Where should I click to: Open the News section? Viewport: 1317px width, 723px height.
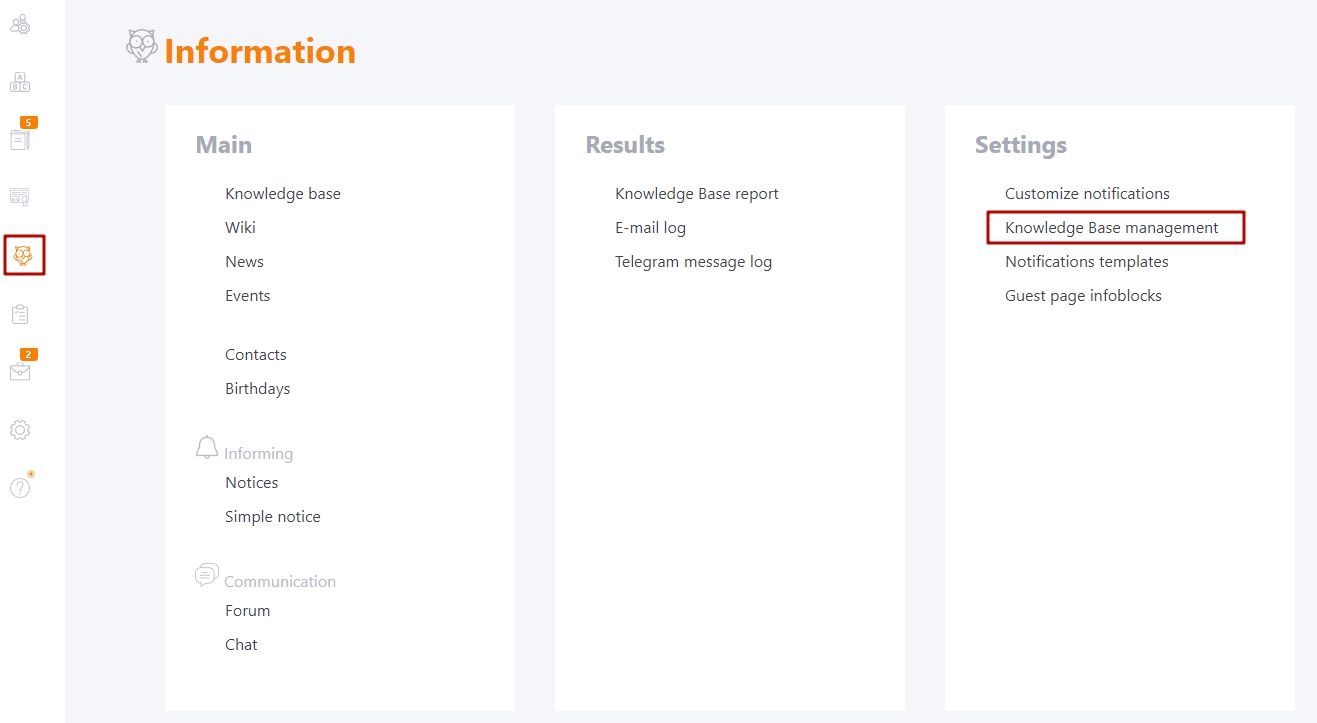pyautogui.click(x=244, y=262)
